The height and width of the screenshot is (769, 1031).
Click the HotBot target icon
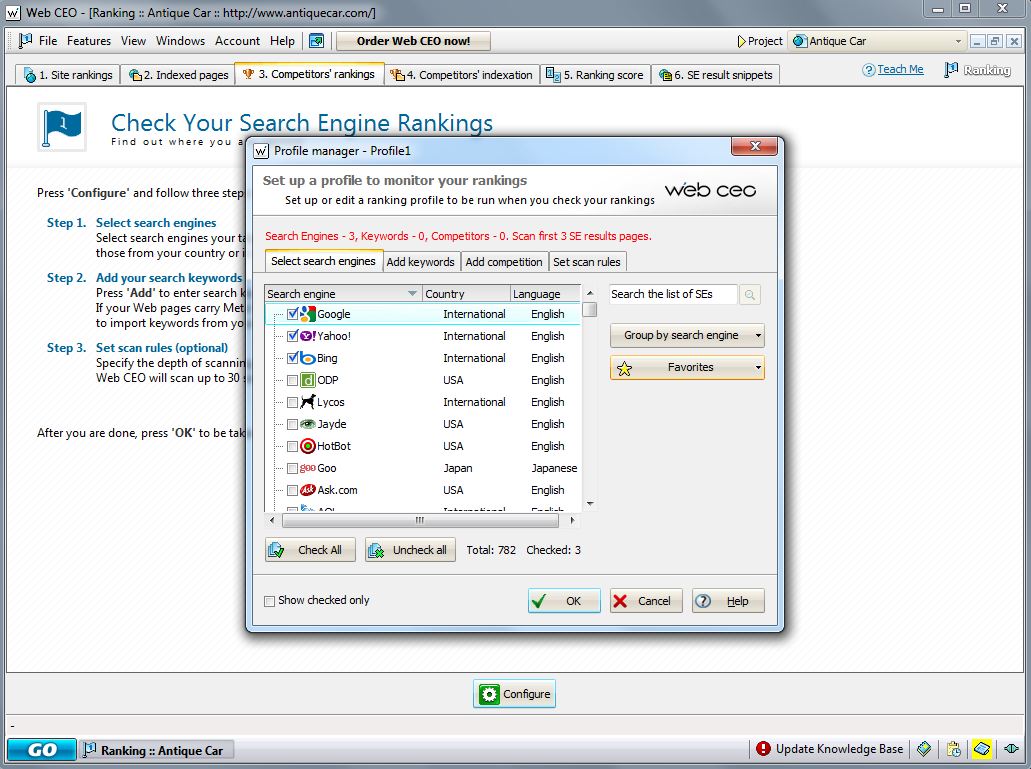308,446
